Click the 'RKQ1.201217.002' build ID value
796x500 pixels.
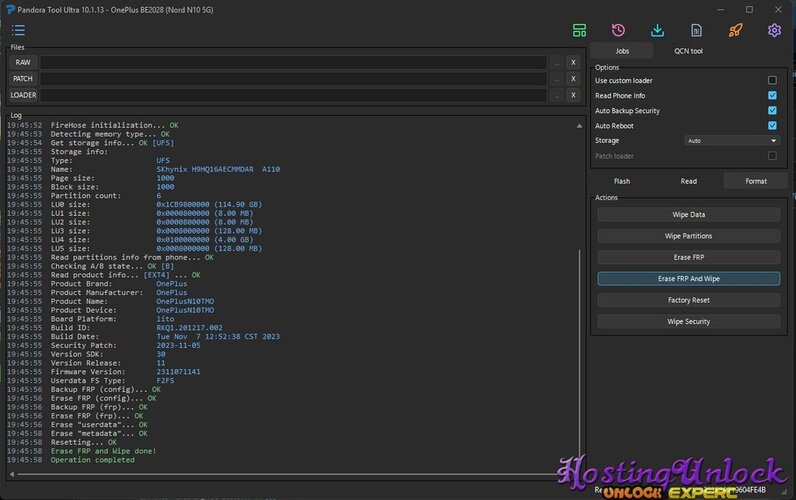pos(189,328)
